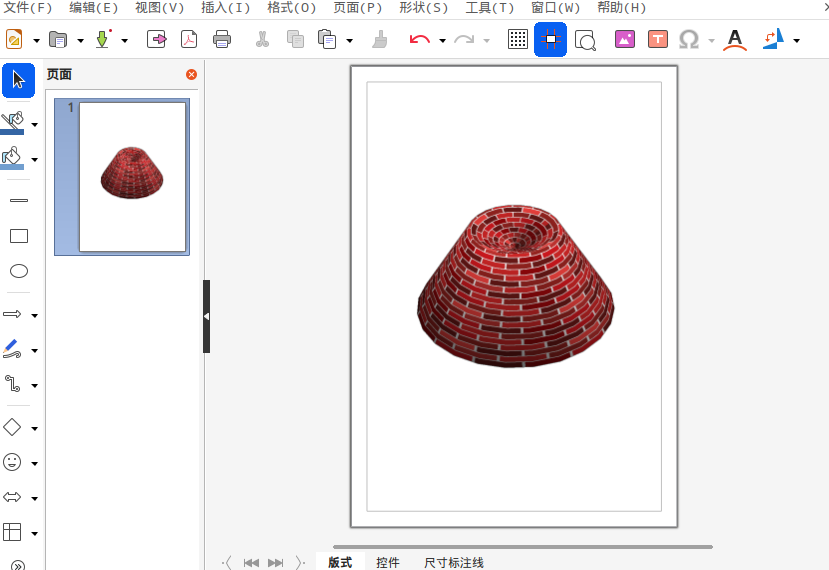Screen dimensions: 829x570
Task: Select the arrow selection tool
Action: 18,80
